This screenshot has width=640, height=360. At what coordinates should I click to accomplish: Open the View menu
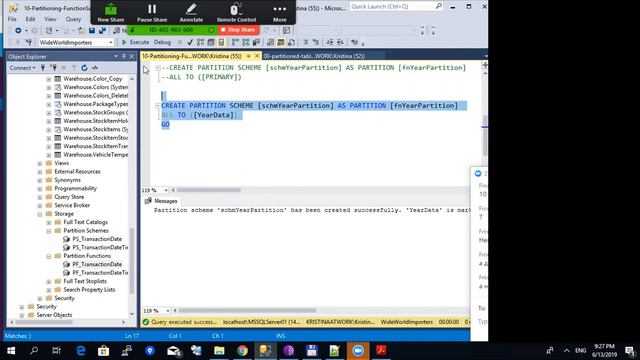point(50,19)
